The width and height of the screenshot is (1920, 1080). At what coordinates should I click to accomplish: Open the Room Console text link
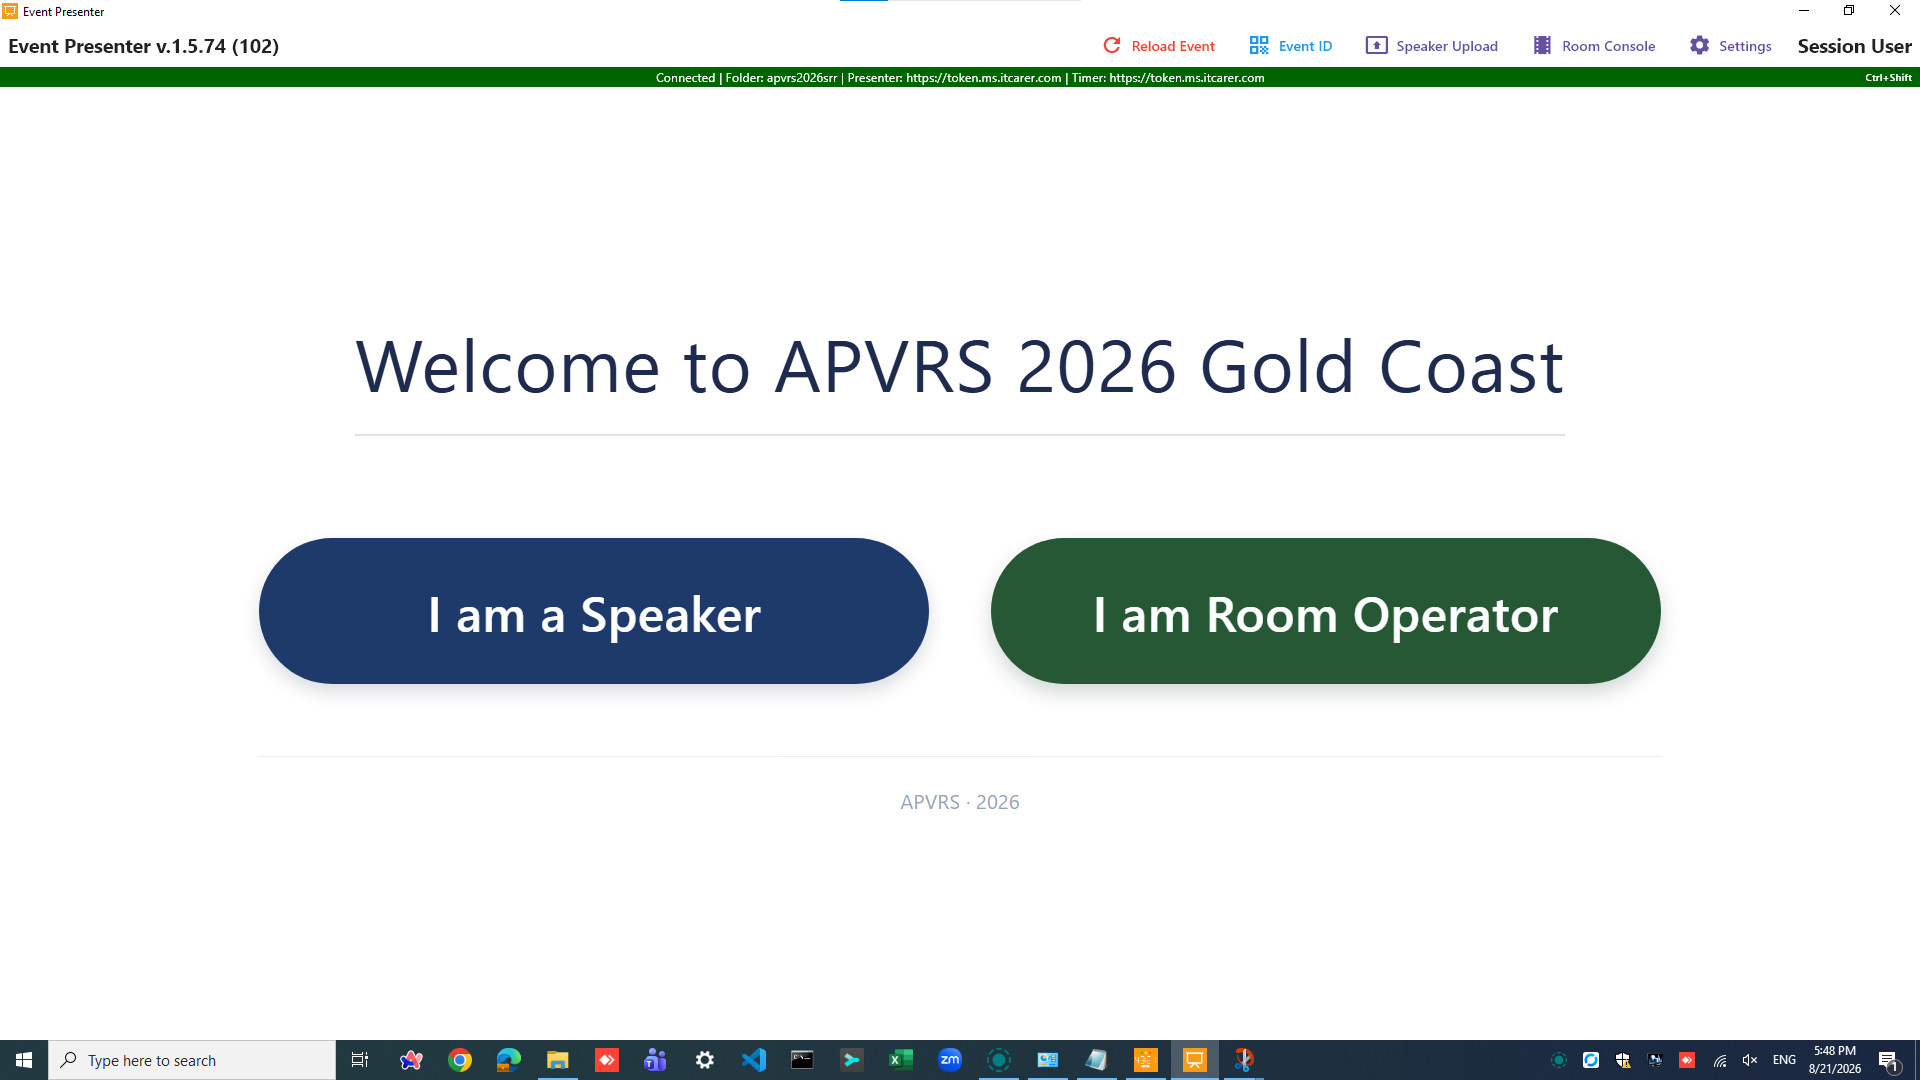point(1608,46)
